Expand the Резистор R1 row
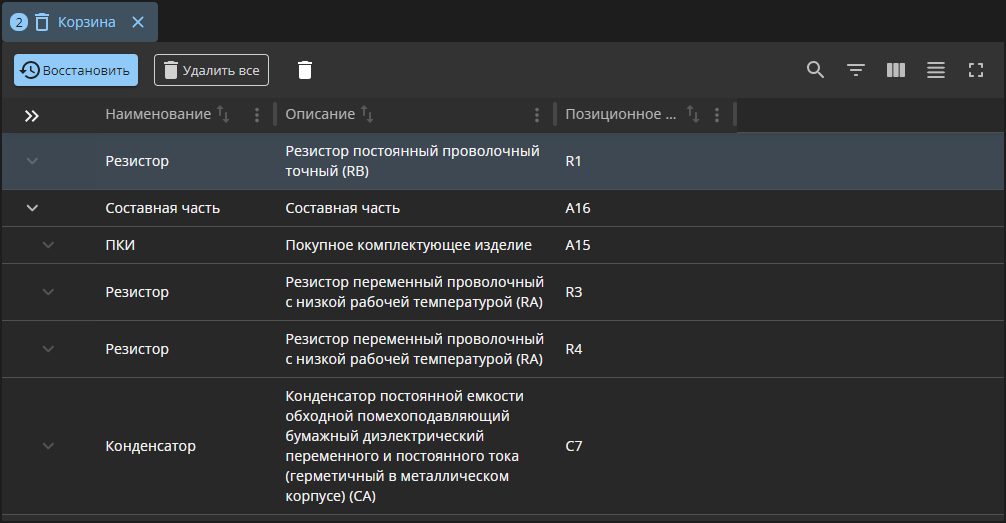Screen dimensions: 1006x523 point(32,161)
